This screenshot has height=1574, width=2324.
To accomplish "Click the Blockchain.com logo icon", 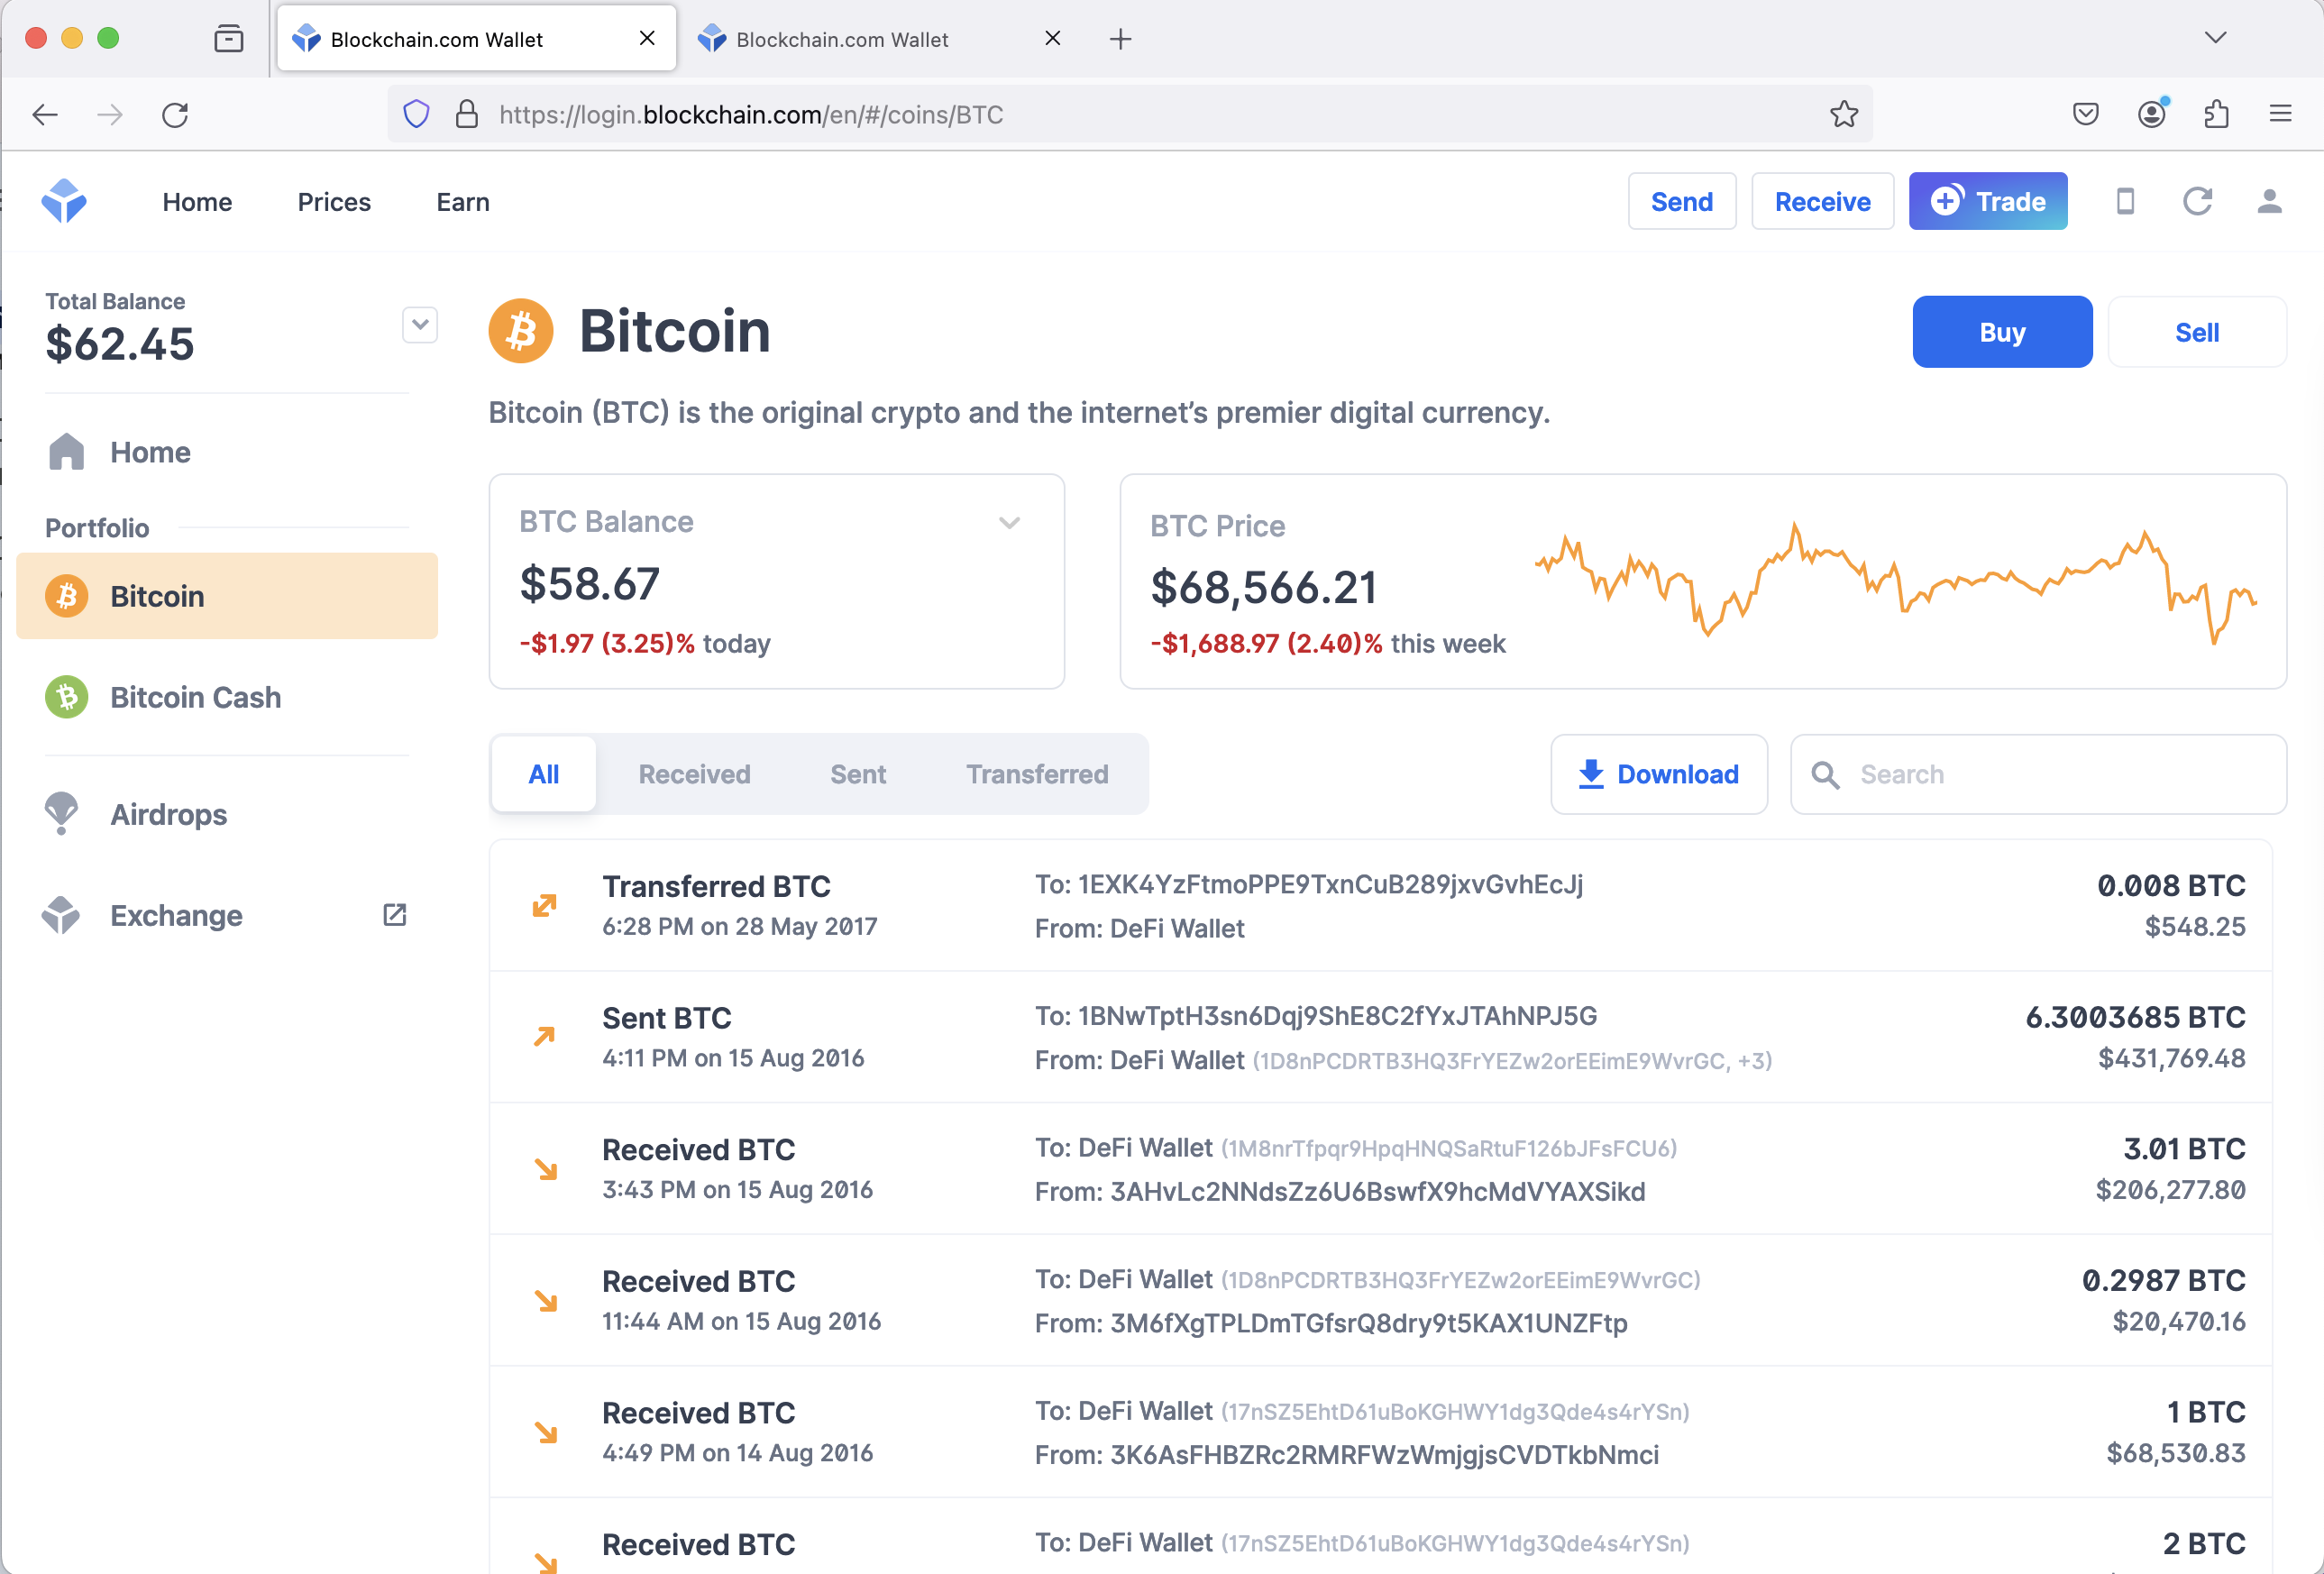I will (64, 201).
